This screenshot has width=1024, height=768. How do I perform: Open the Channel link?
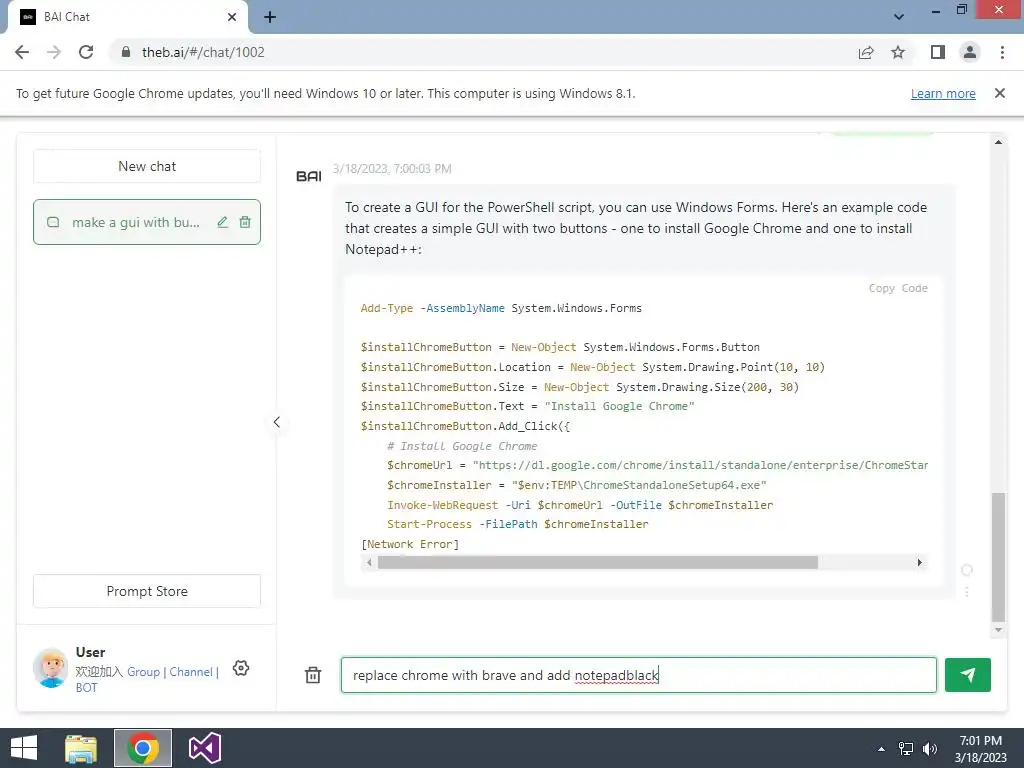pyautogui.click(x=191, y=672)
